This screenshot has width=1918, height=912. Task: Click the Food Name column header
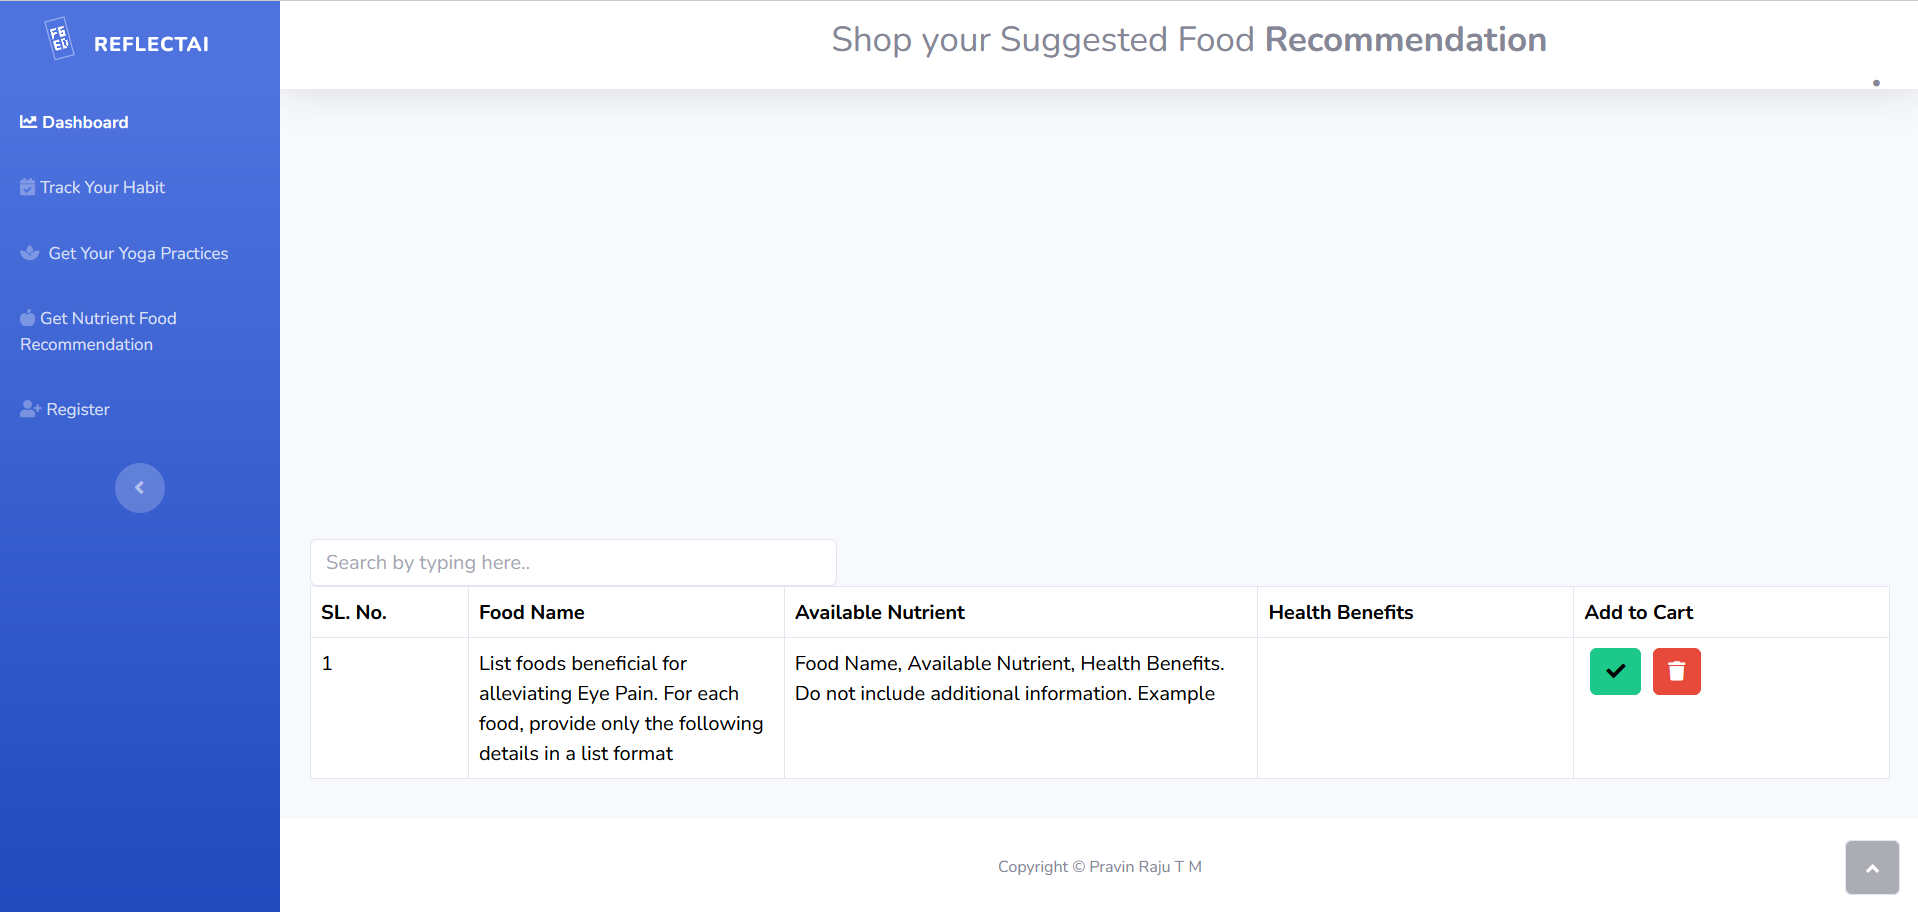[x=531, y=612]
